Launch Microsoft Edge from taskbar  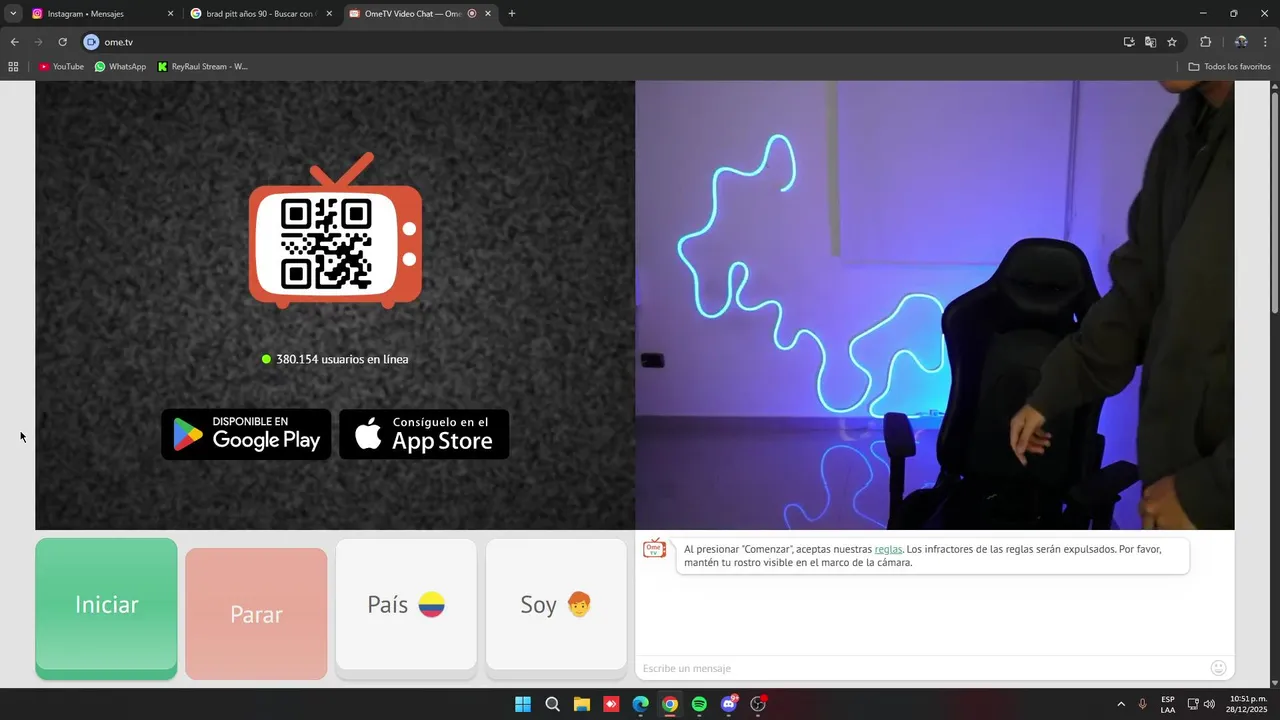click(640, 704)
